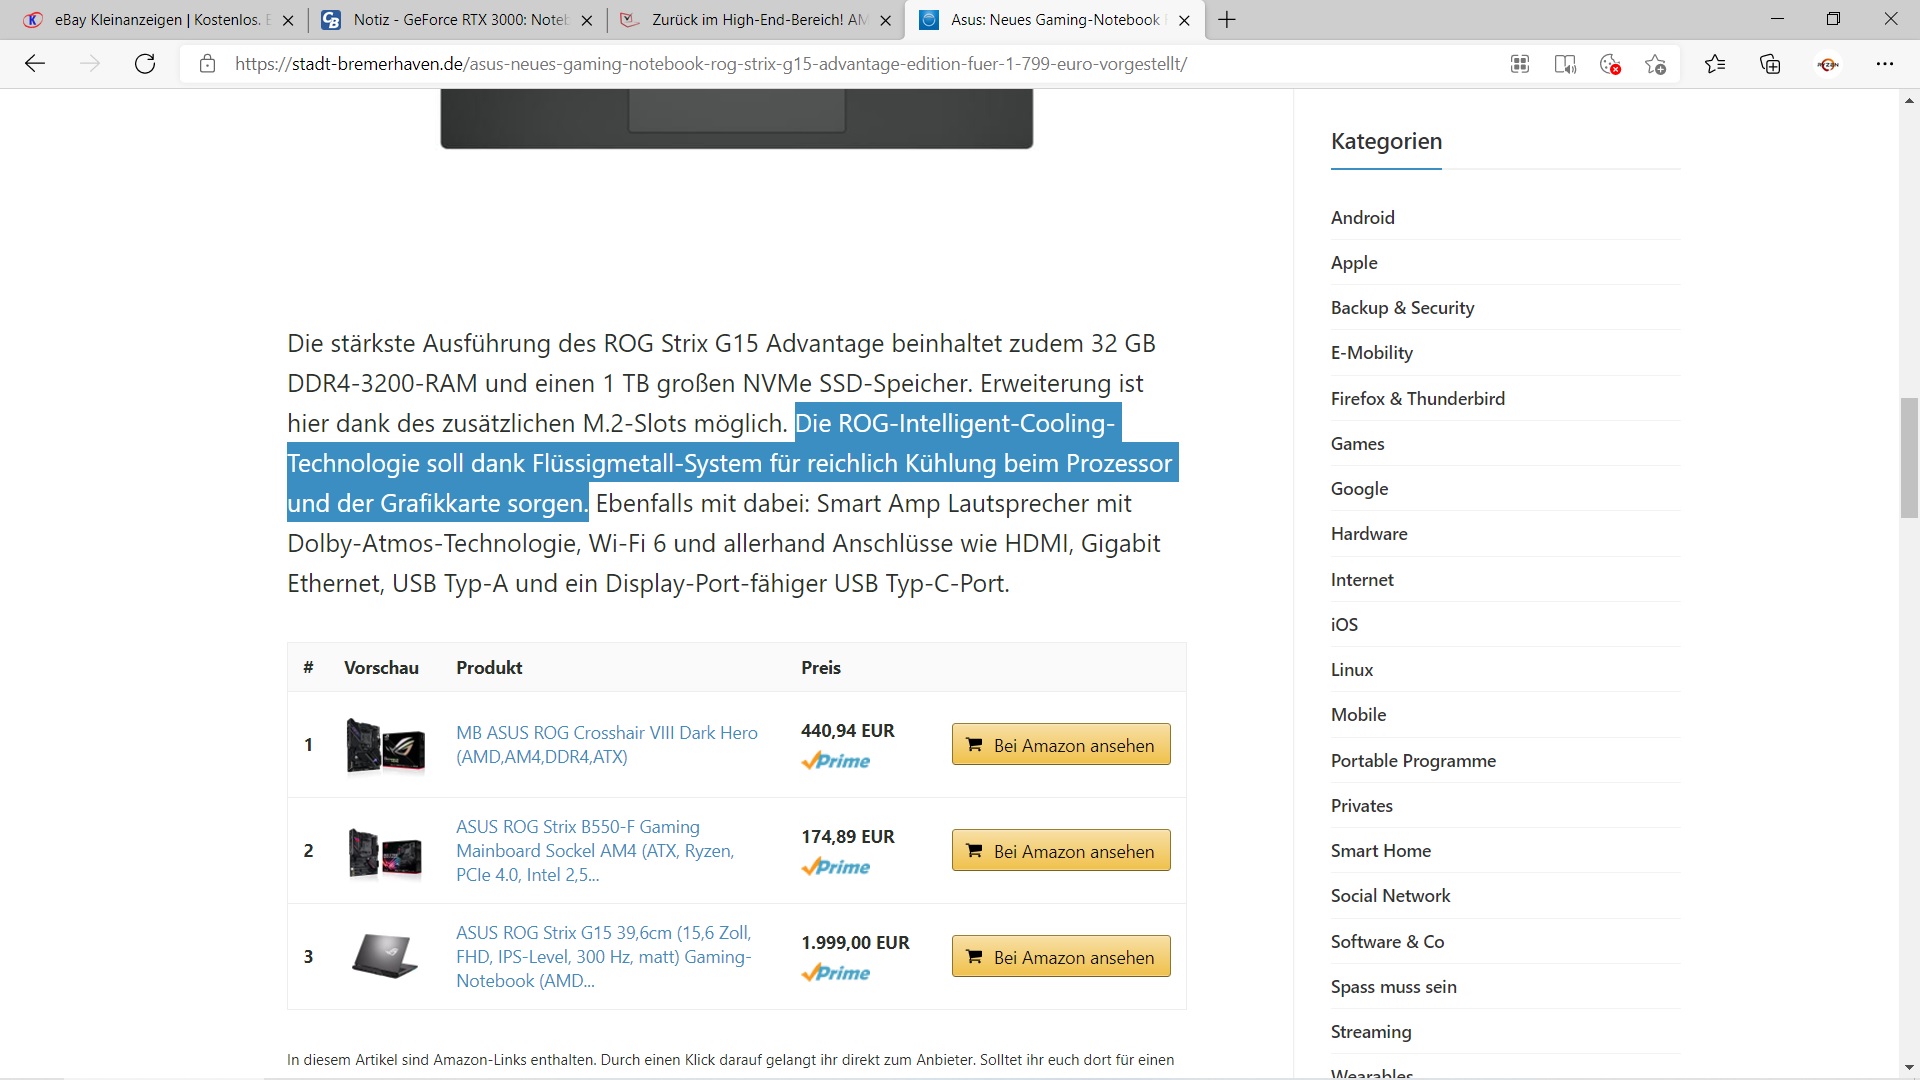
Task: Open the Hardware category
Action: tap(1369, 534)
